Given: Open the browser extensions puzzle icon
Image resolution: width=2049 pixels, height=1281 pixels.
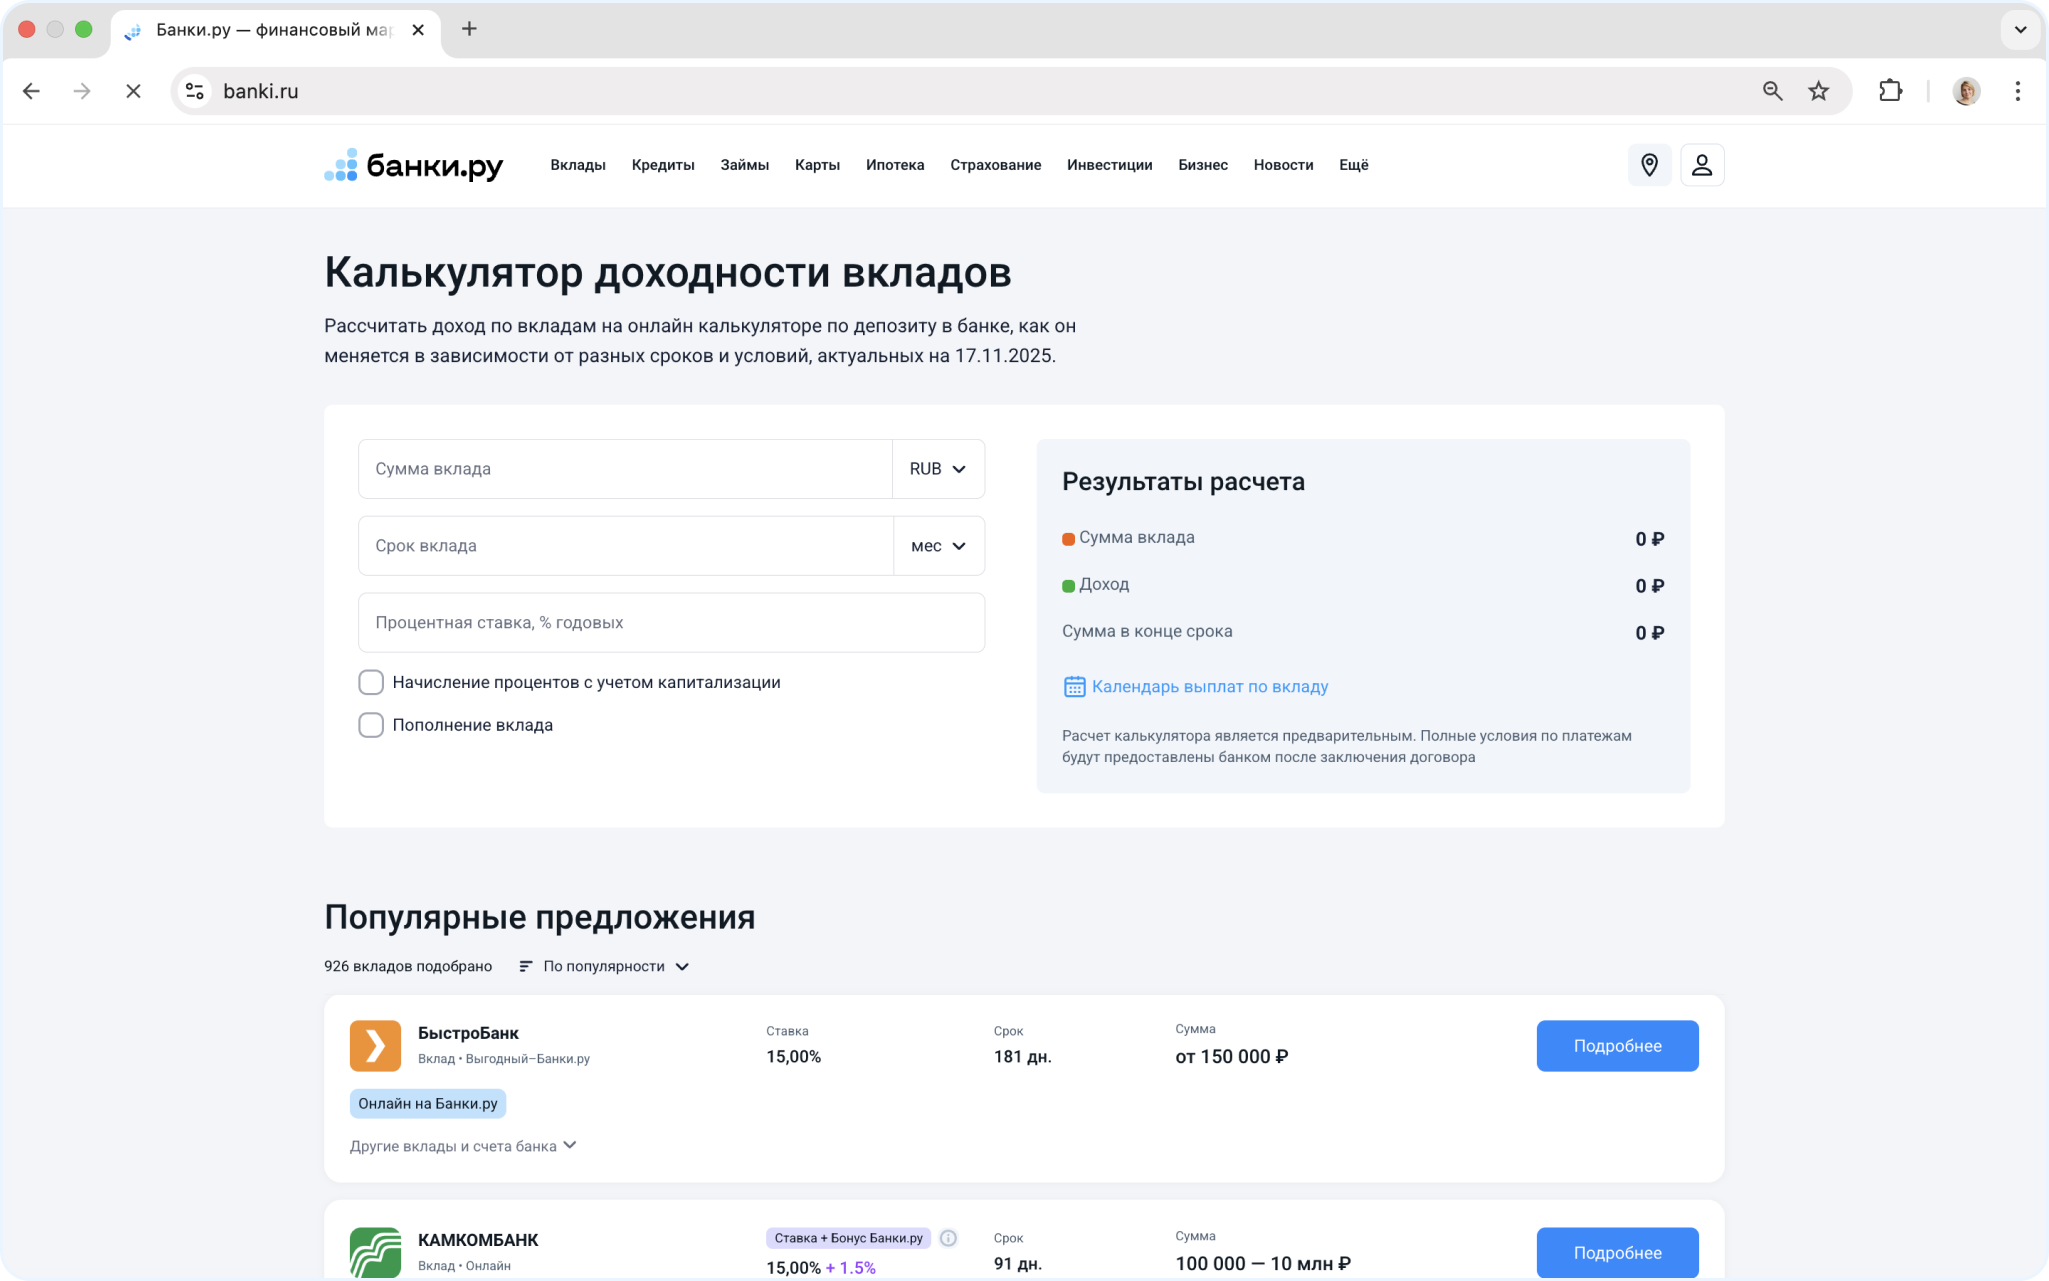Looking at the screenshot, I should pos(1890,91).
